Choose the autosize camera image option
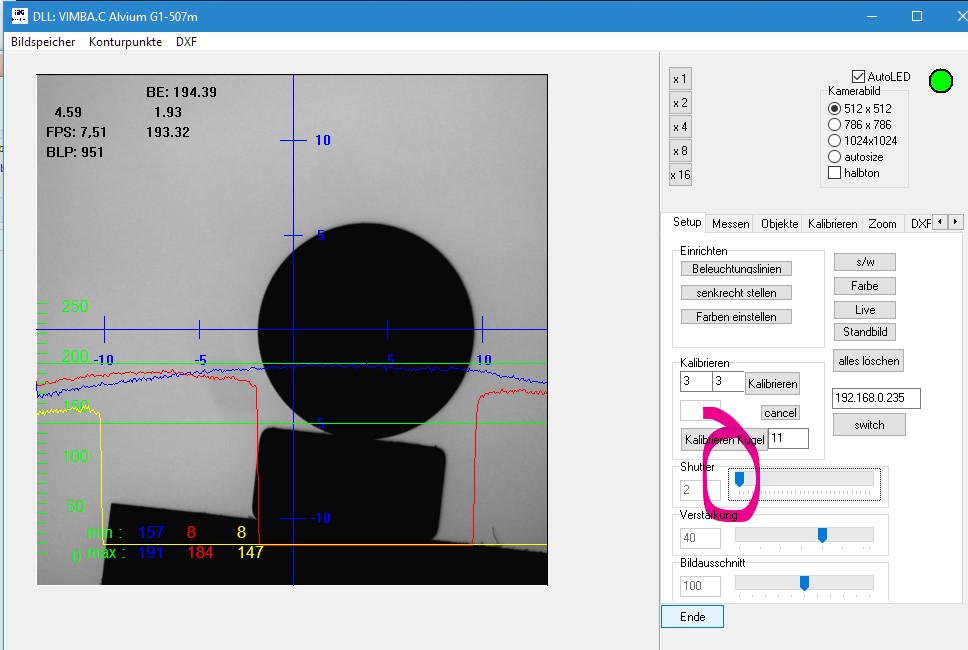This screenshot has width=968, height=650. [835, 157]
